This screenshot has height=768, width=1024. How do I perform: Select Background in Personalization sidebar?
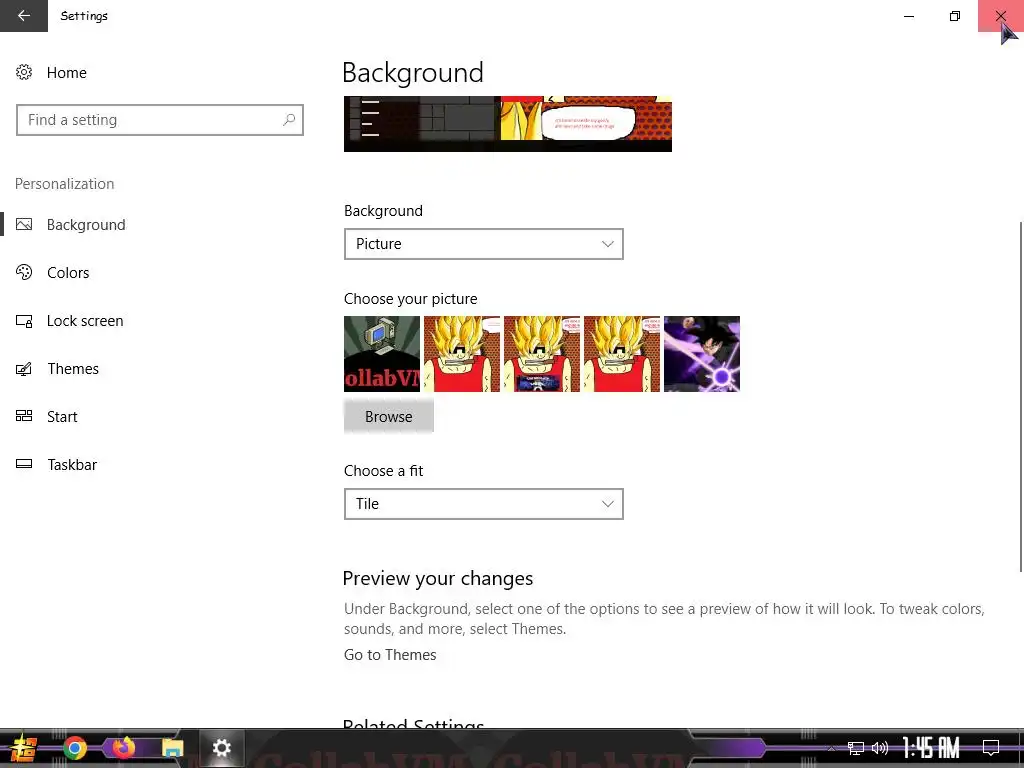pos(86,225)
